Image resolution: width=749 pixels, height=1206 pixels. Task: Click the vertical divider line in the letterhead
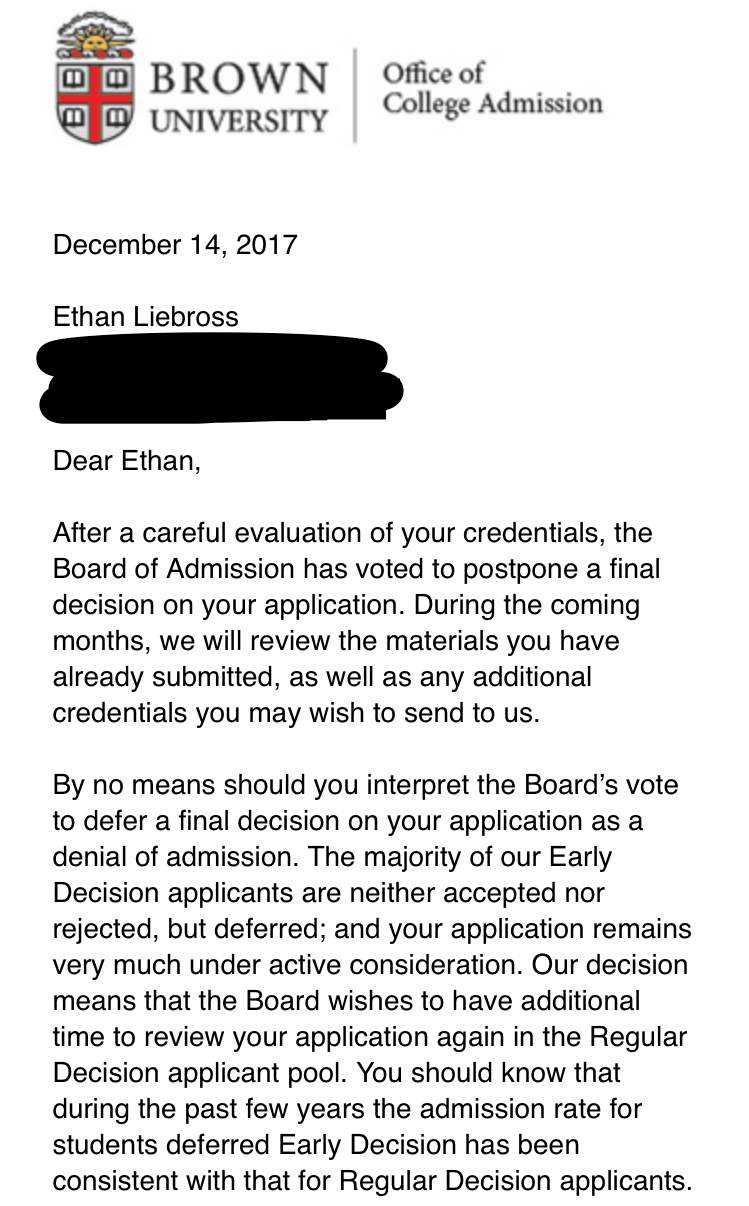pos(355,95)
